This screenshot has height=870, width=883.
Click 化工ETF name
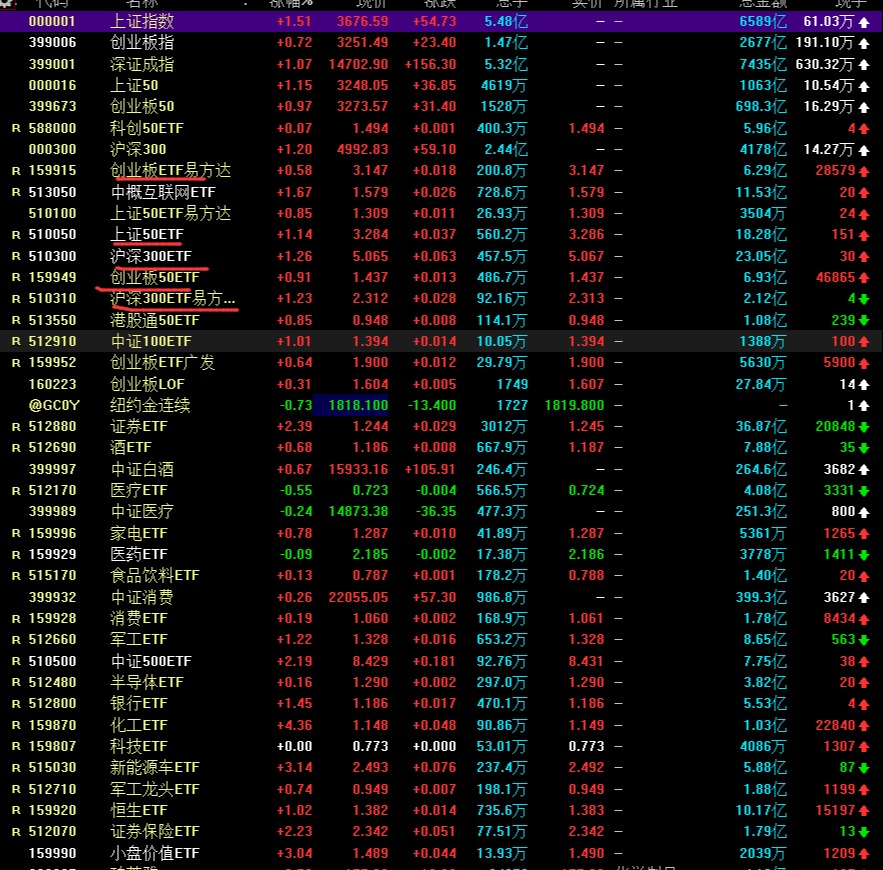click(x=139, y=725)
